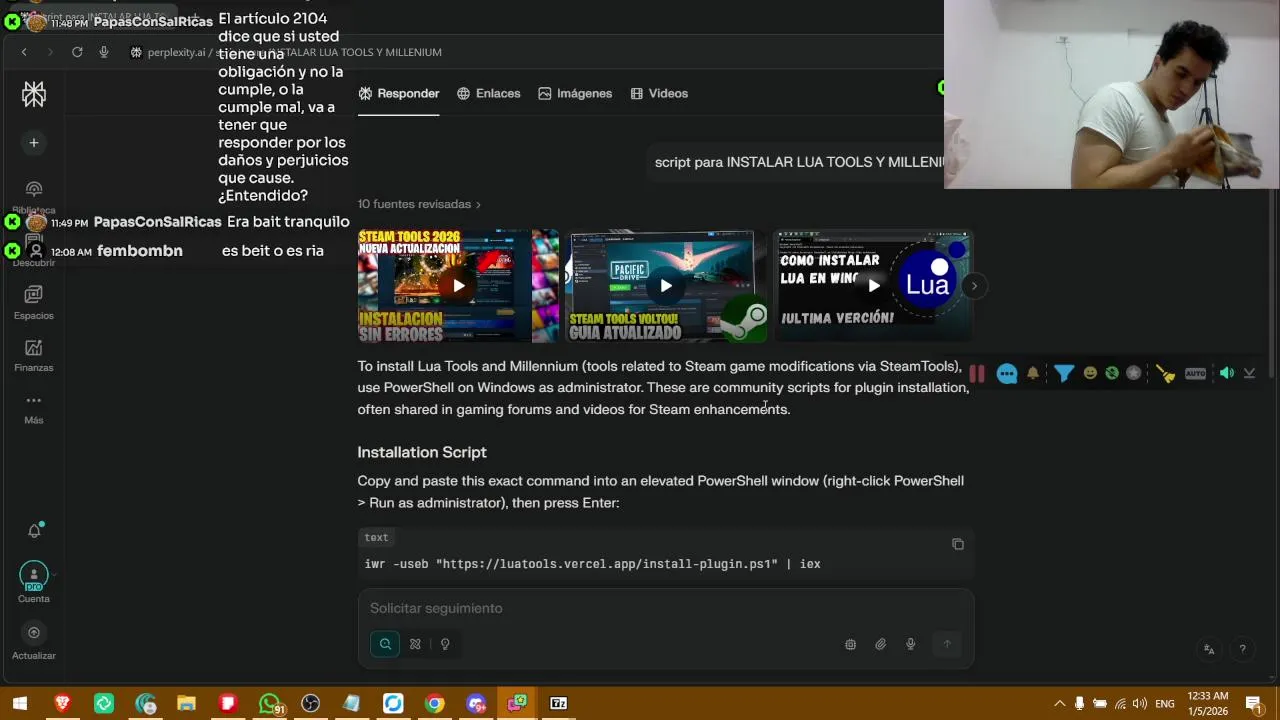Open the Perplexity logo home icon

(34, 94)
